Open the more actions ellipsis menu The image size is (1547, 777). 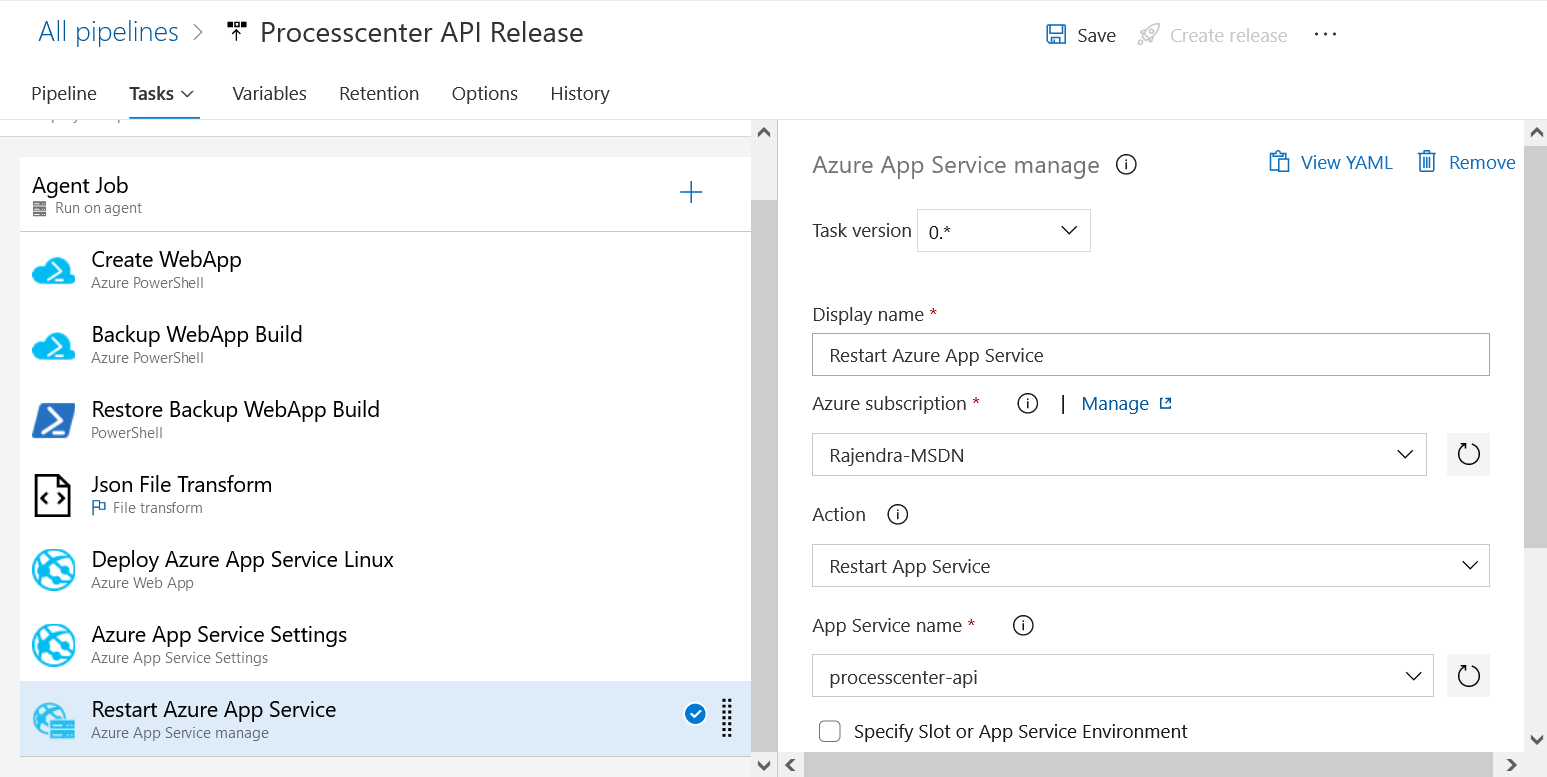(x=1325, y=34)
